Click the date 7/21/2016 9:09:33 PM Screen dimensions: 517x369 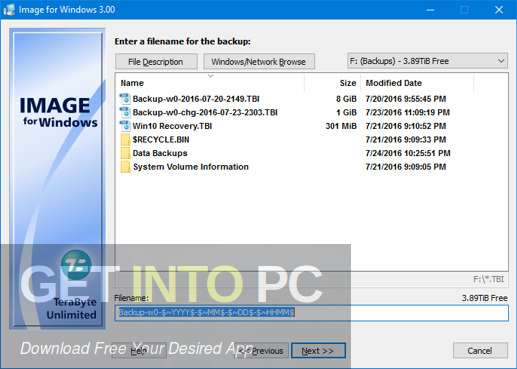(x=406, y=140)
